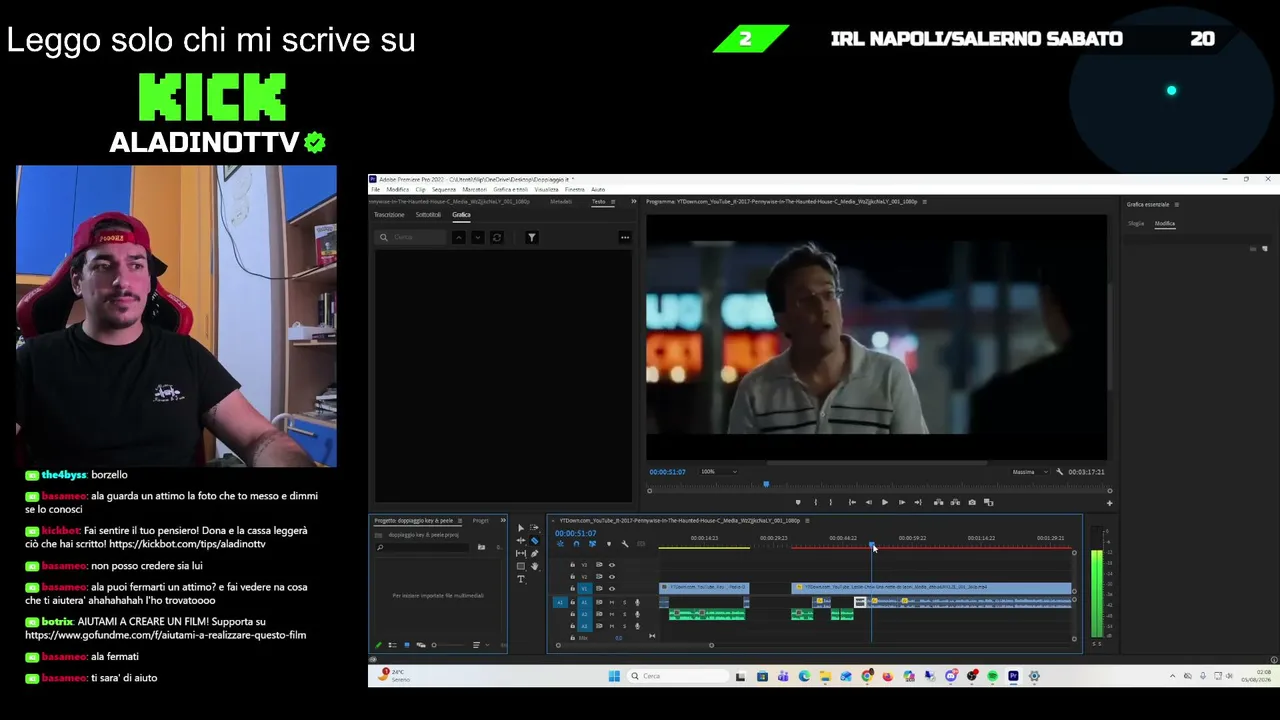Screen dimensions: 1280x720
Task: Open timeline display settings wrench
Action: [x=625, y=544]
